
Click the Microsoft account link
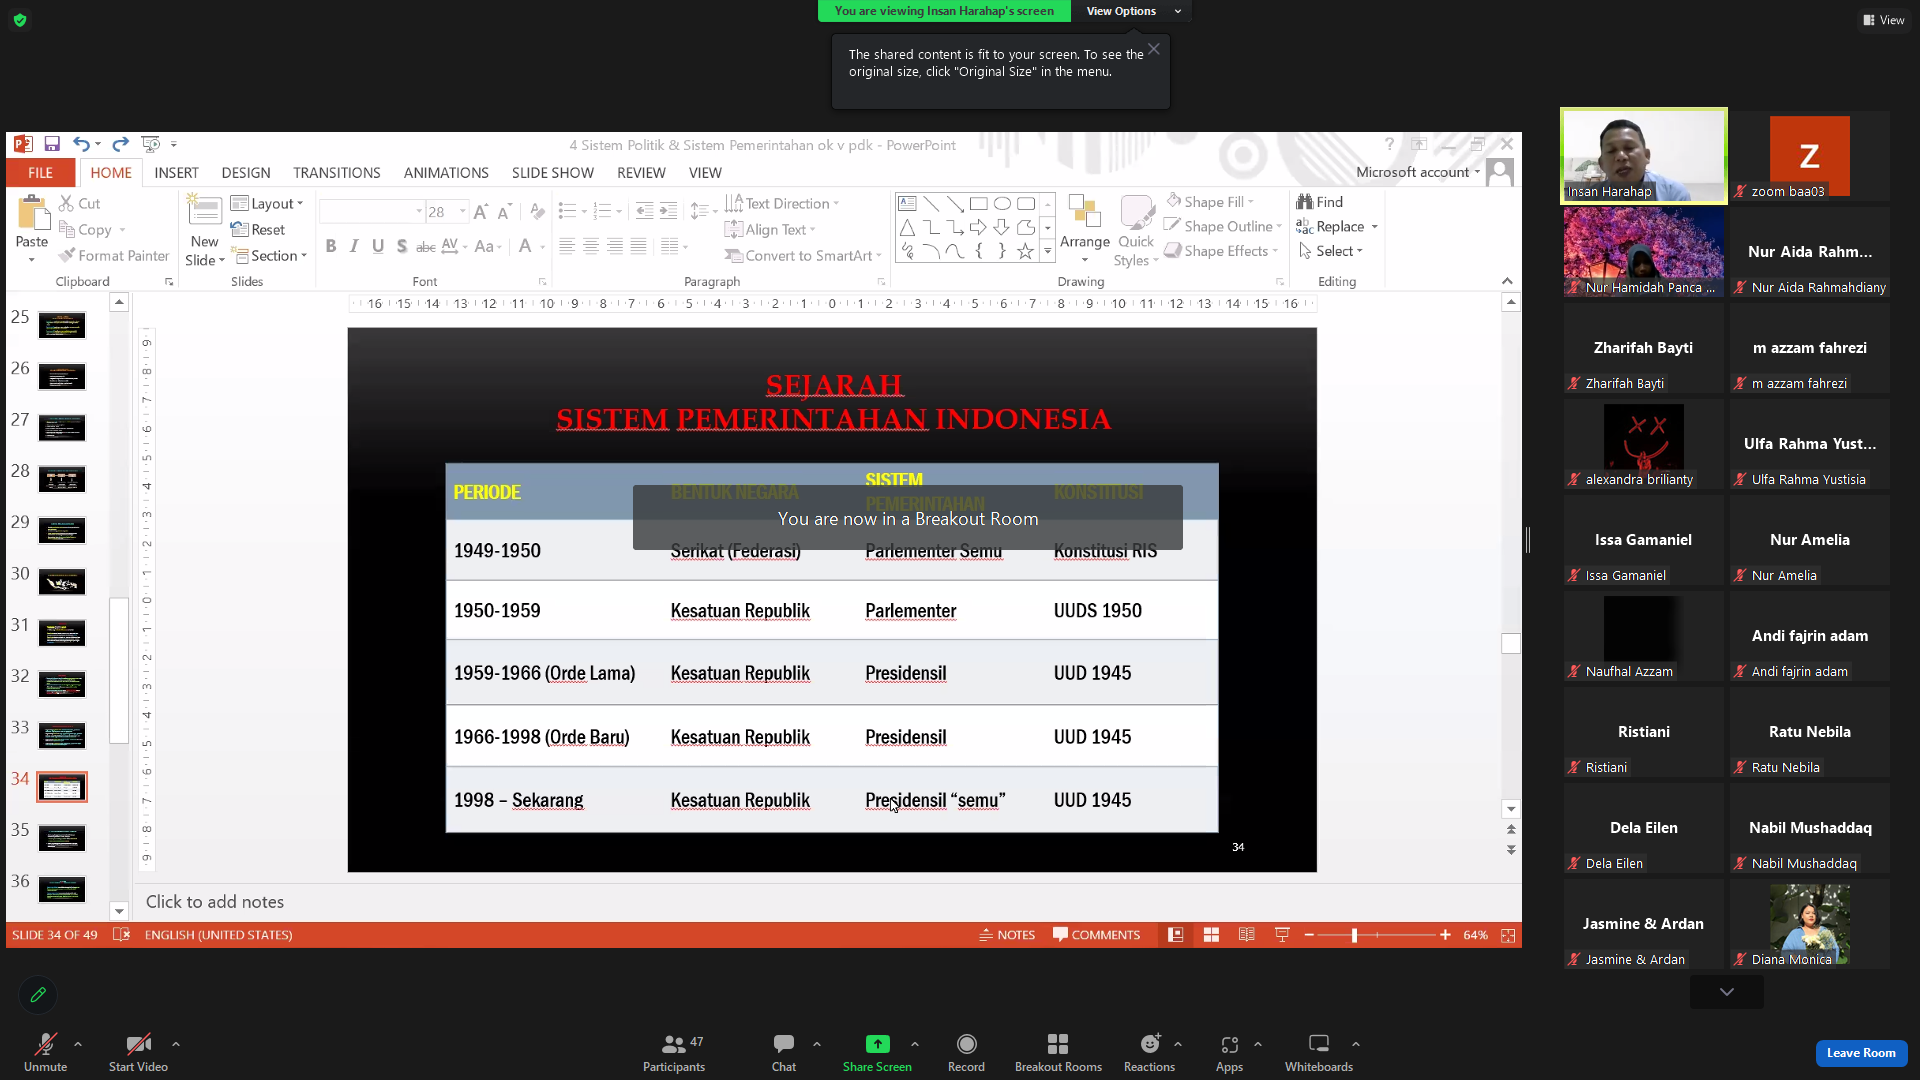point(1417,172)
